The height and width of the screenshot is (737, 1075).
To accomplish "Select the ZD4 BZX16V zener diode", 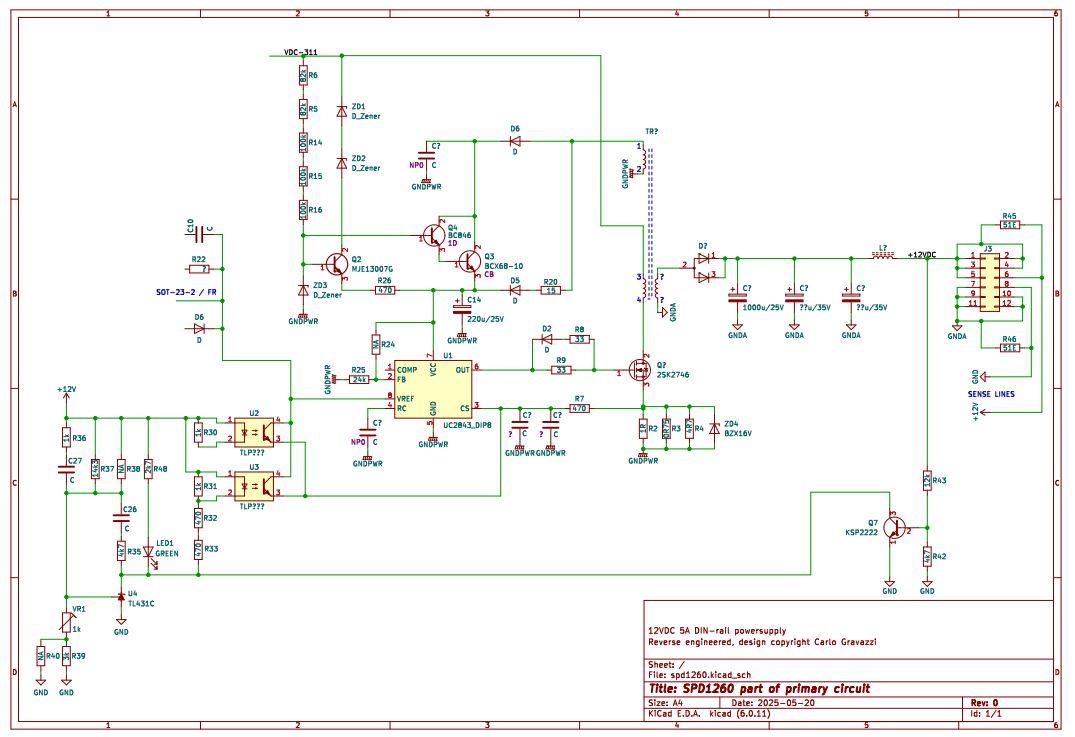I will (x=714, y=428).
